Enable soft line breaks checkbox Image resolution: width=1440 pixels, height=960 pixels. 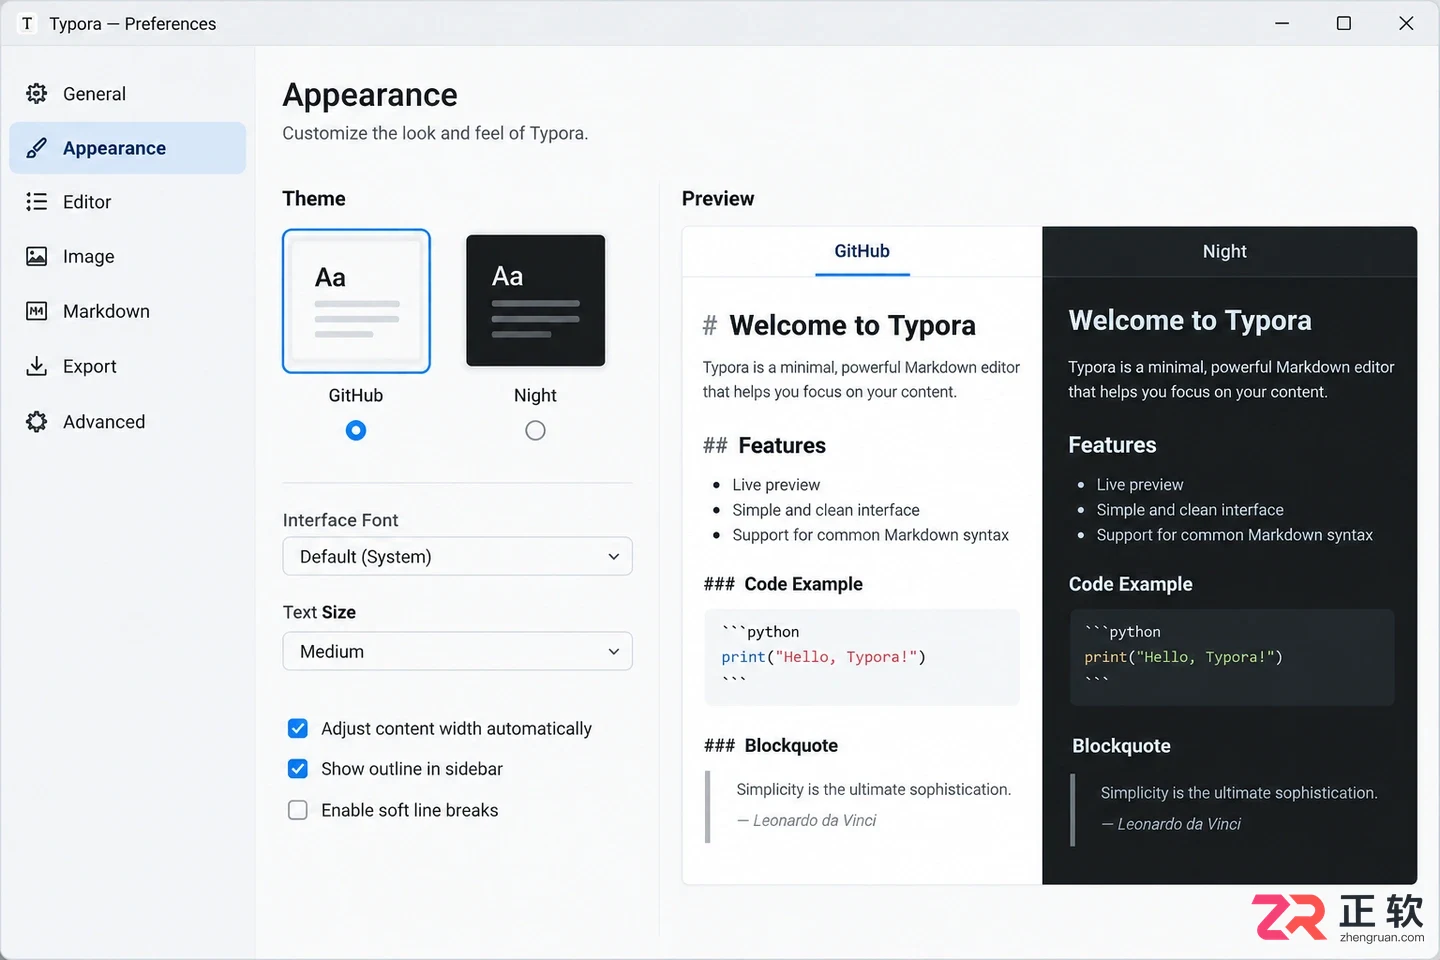click(x=298, y=810)
